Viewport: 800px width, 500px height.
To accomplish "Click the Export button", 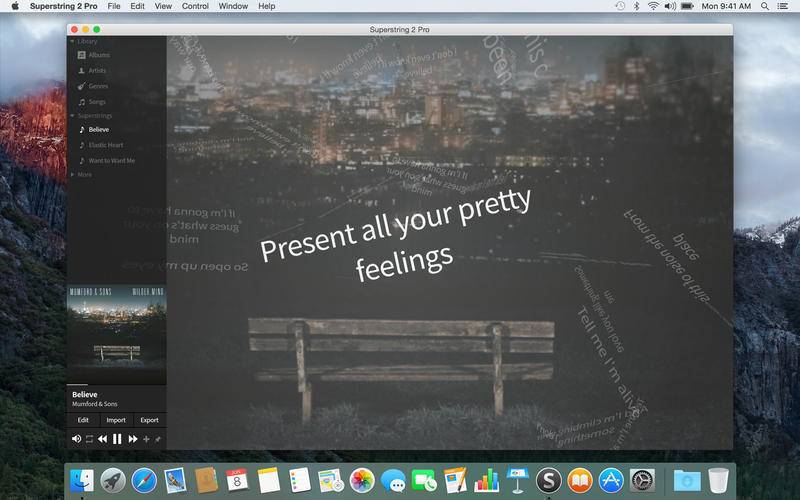I will [x=149, y=420].
